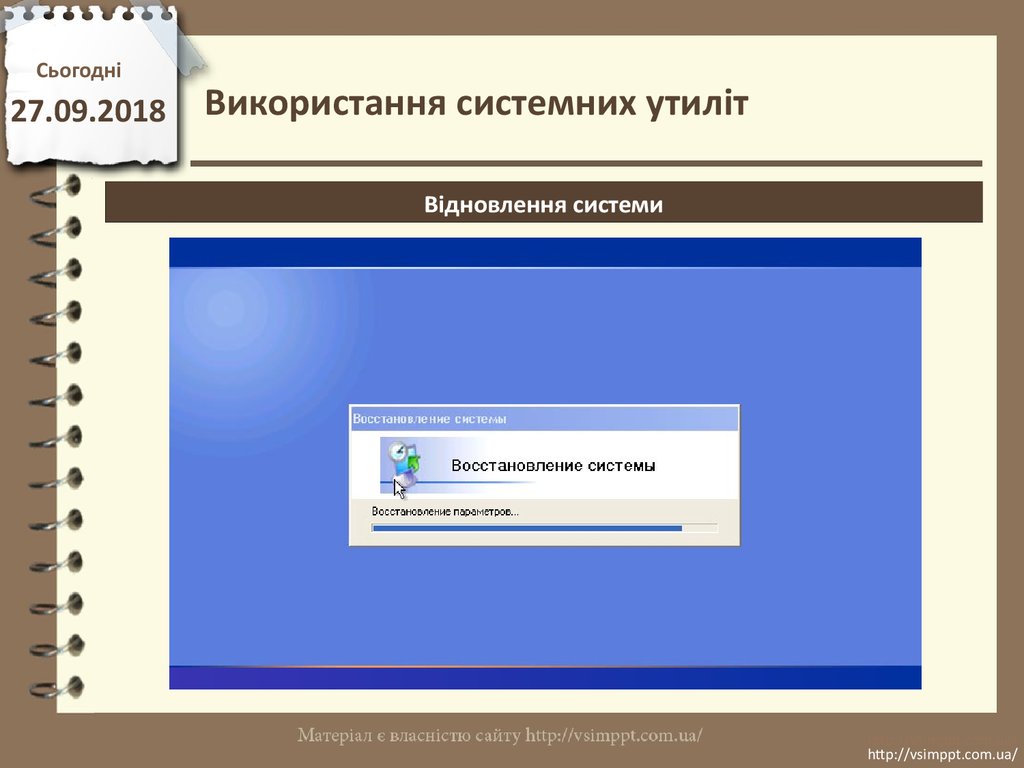Select the 'Відновлення системи' brown header bar

pyautogui.click(x=543, y=204)
